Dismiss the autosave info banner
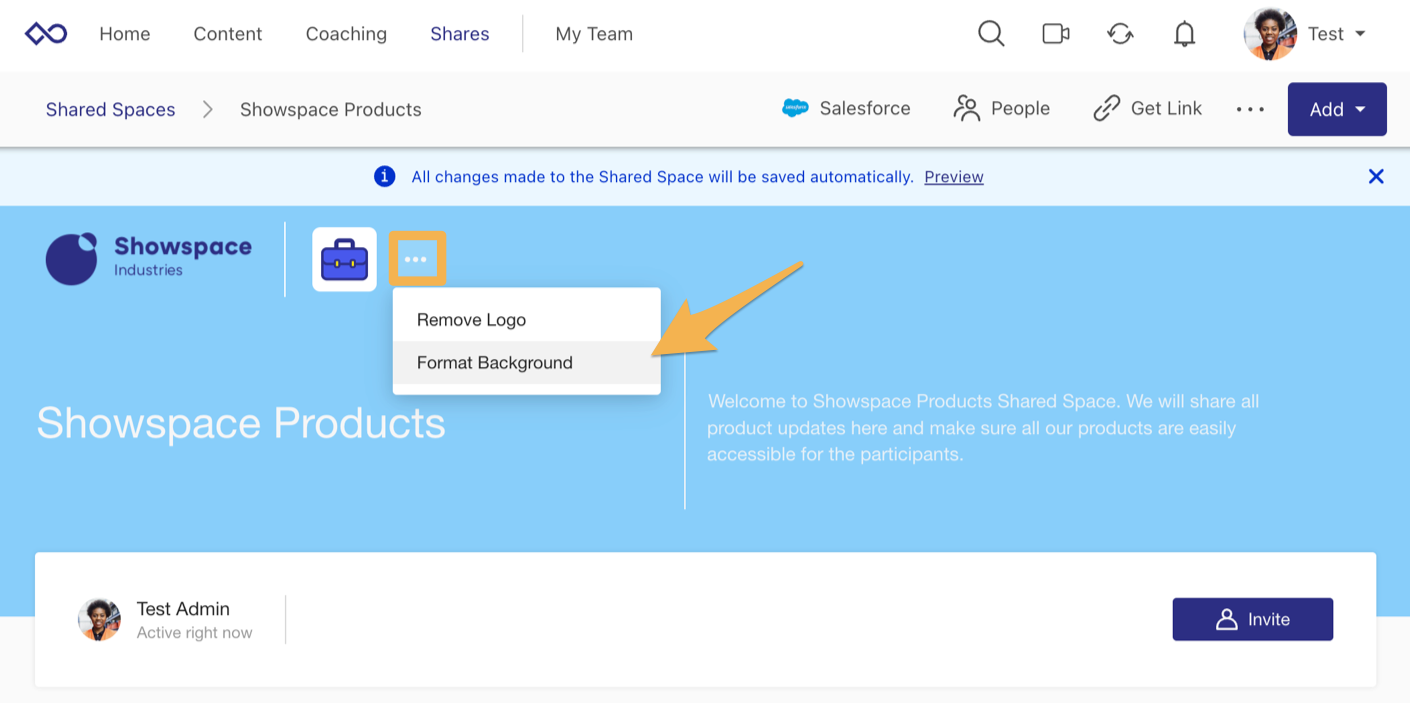Viewport: 1410px width, 703px height. pos(1376,177)
